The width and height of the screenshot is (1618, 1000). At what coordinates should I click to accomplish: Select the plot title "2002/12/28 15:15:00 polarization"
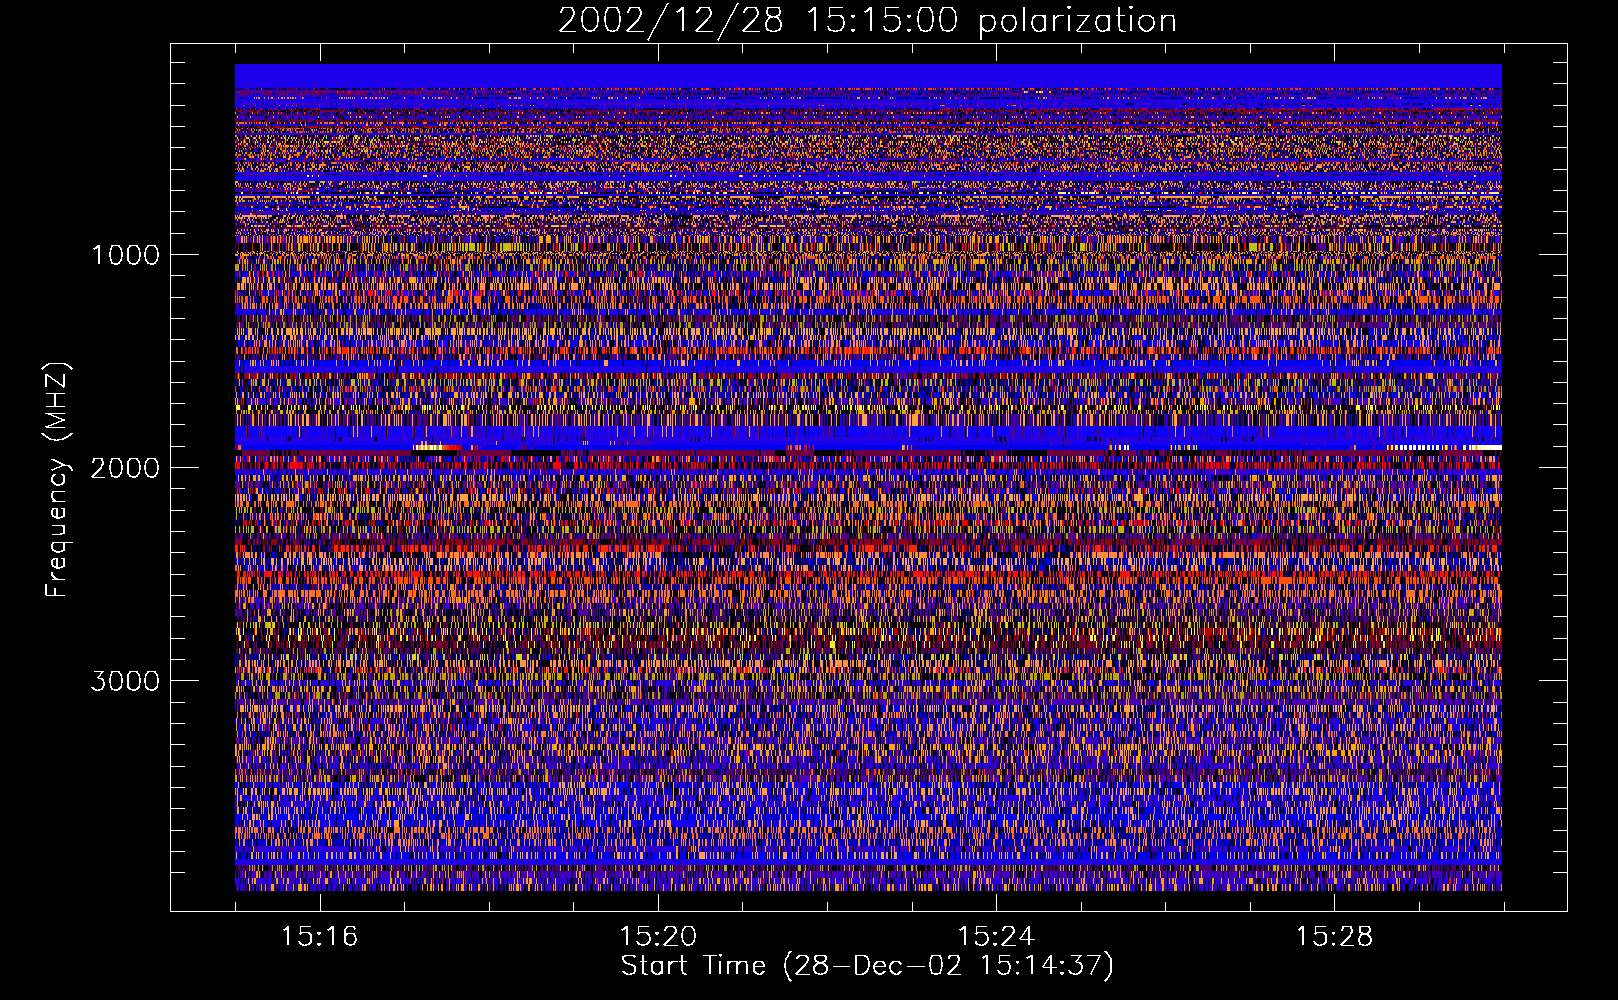coord(867,20)
